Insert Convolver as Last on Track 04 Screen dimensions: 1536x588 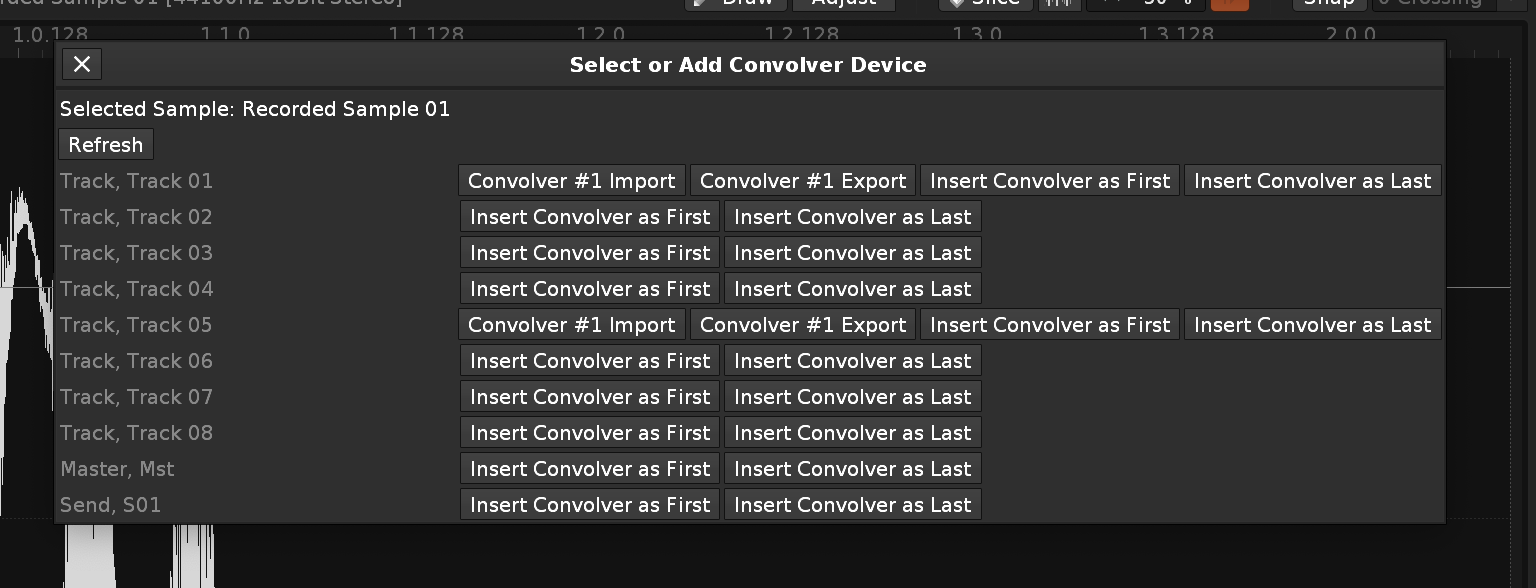click(x=853, y=289)
